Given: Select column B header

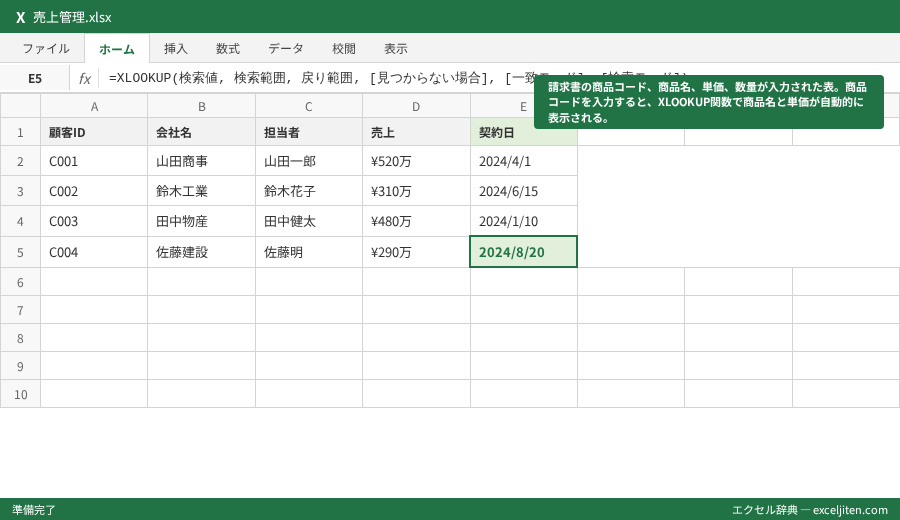Looking at the screenshot, I should pyautogui.click(x=201, y=106).
